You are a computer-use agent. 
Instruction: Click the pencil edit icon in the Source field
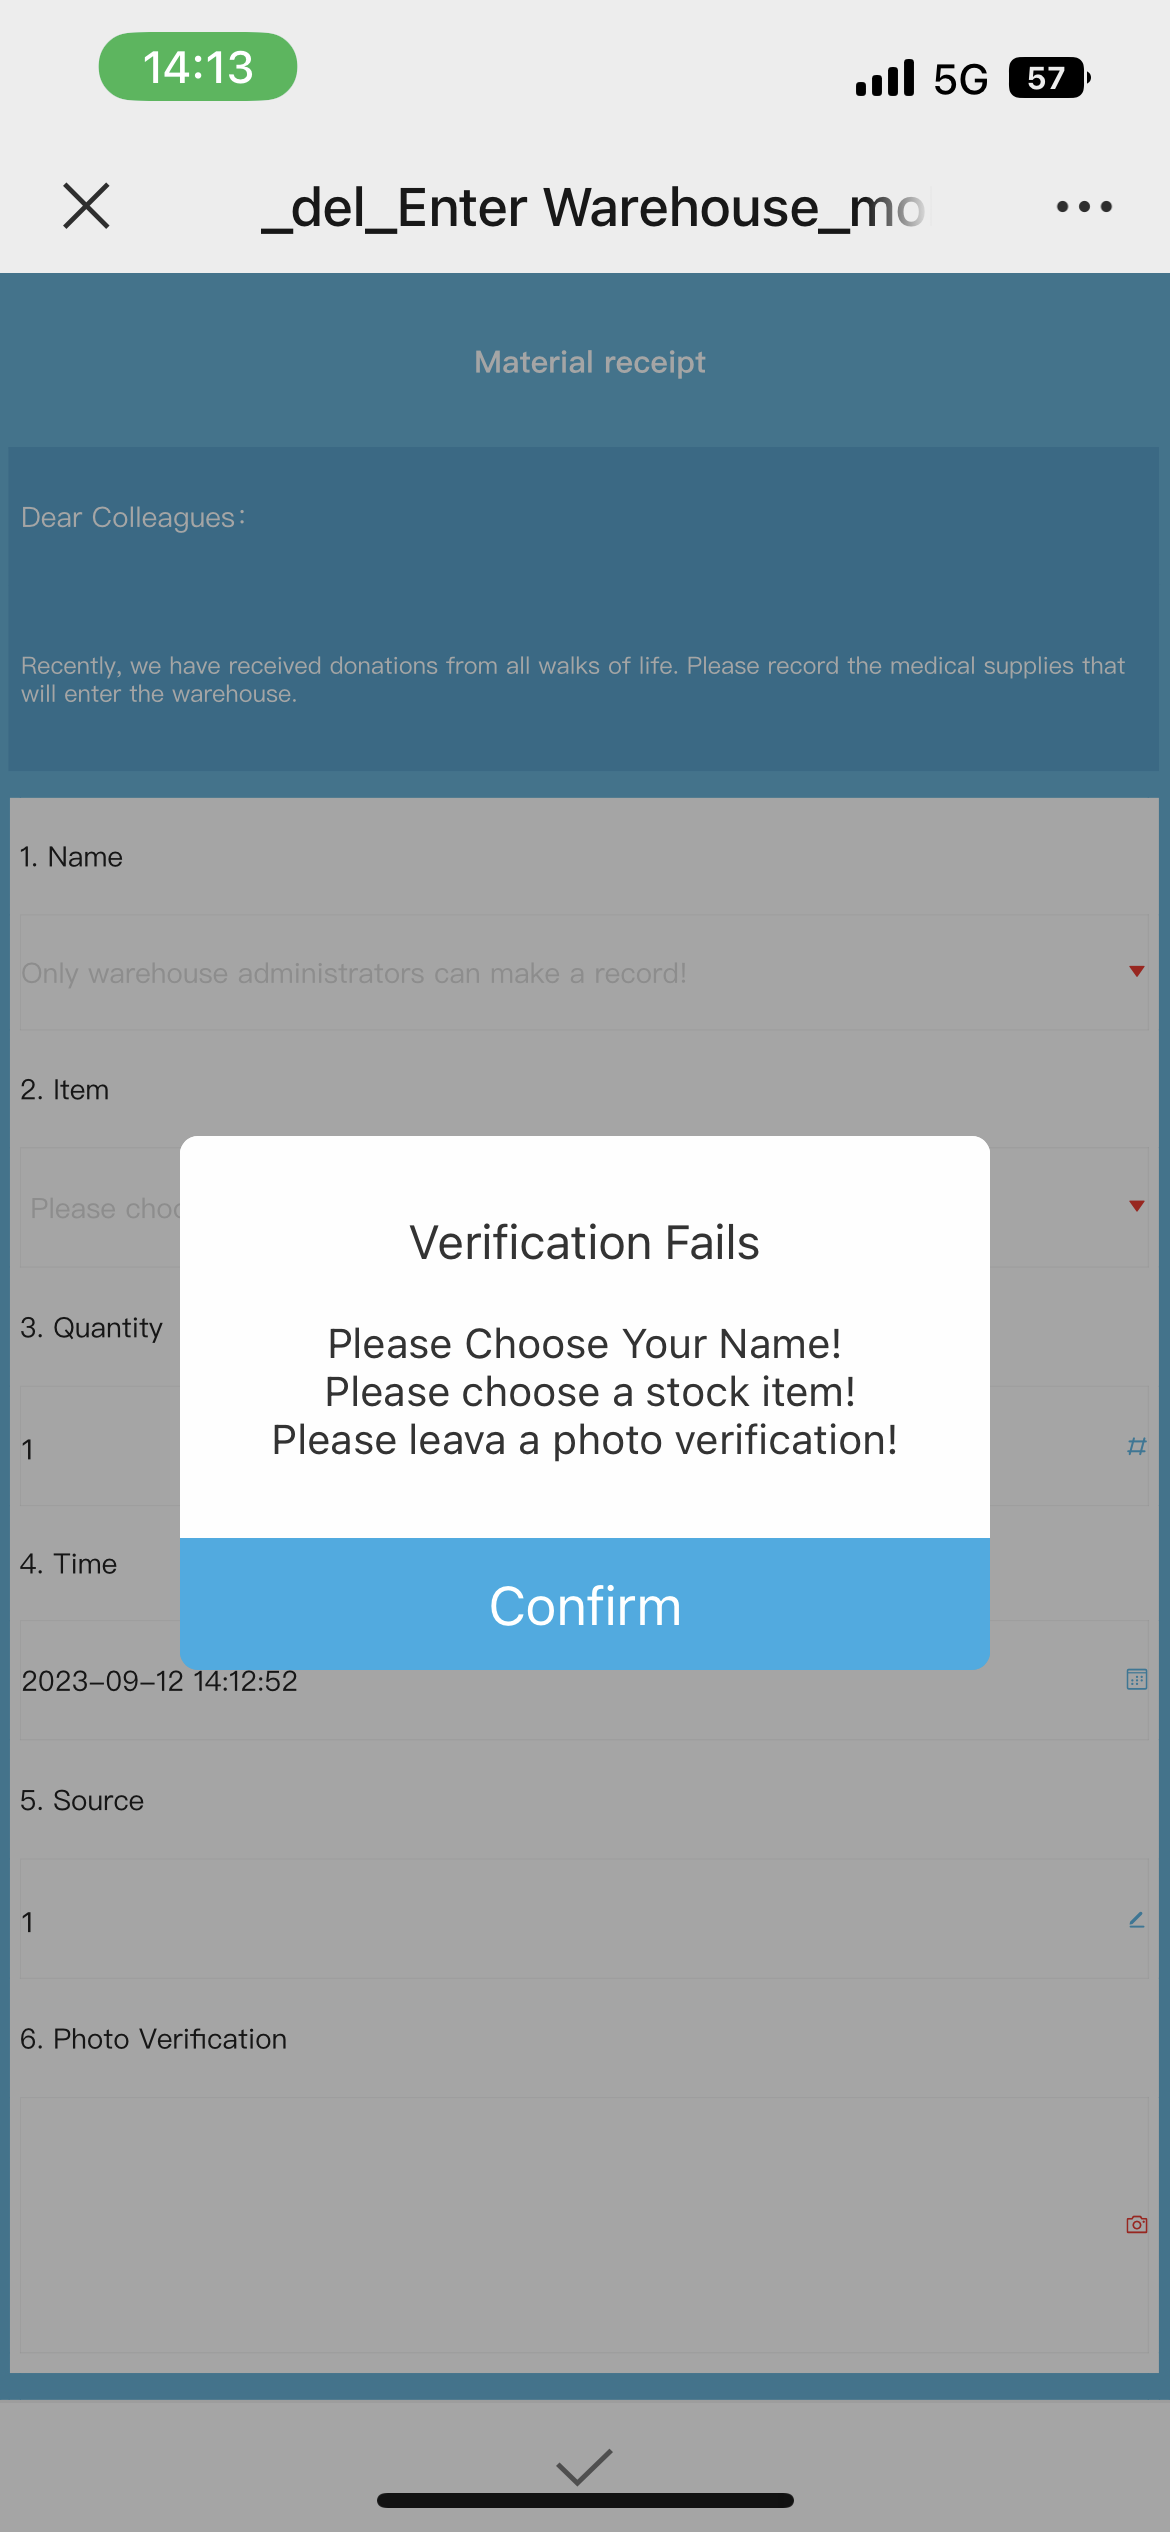click(1136, 1920)
